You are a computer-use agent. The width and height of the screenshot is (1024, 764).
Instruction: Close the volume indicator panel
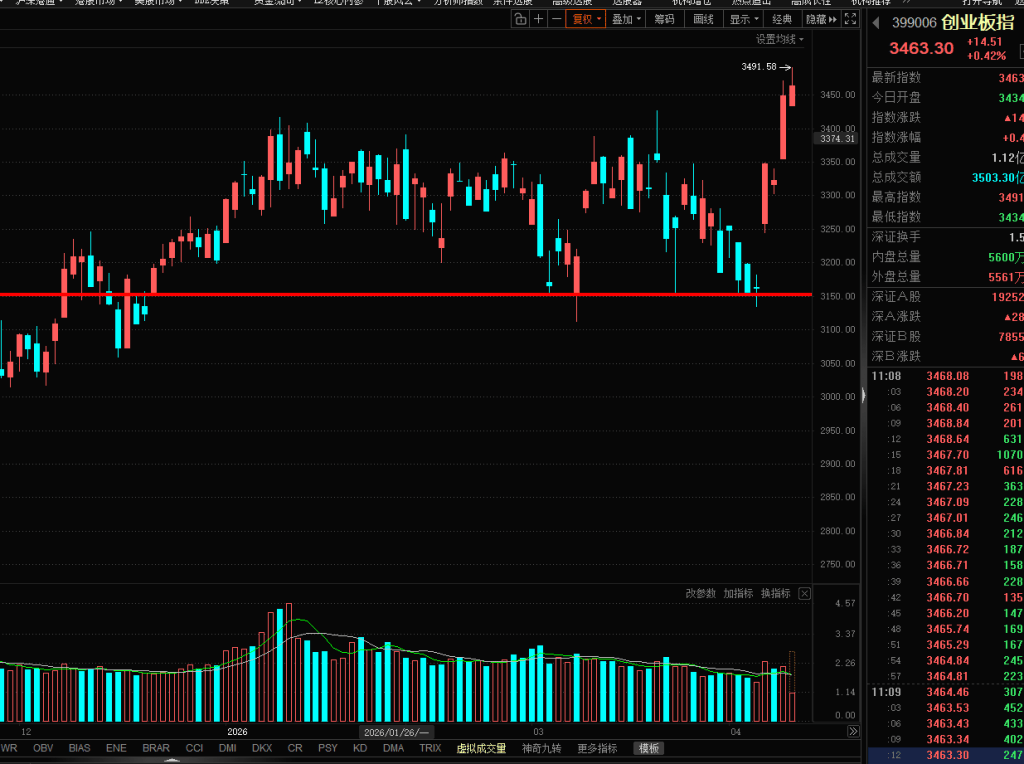(804, 594)
